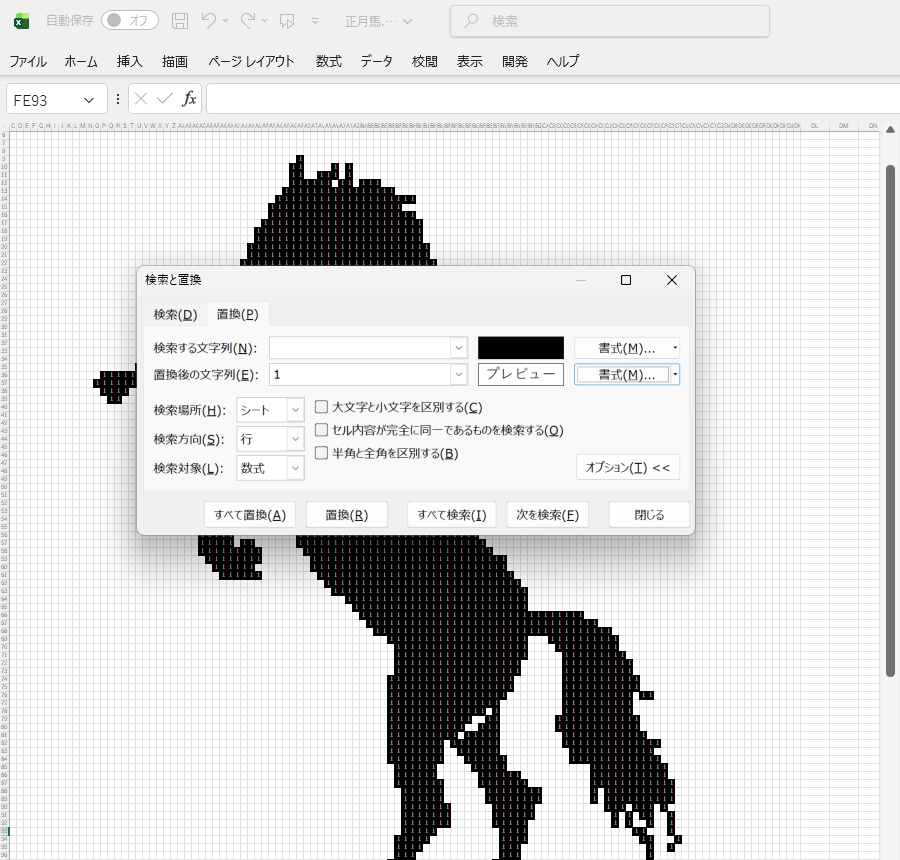Screen dimensions: 900x860
Task: Expand the 検索方向 dropdown showing 行
Action: click(x=270, y=439)
